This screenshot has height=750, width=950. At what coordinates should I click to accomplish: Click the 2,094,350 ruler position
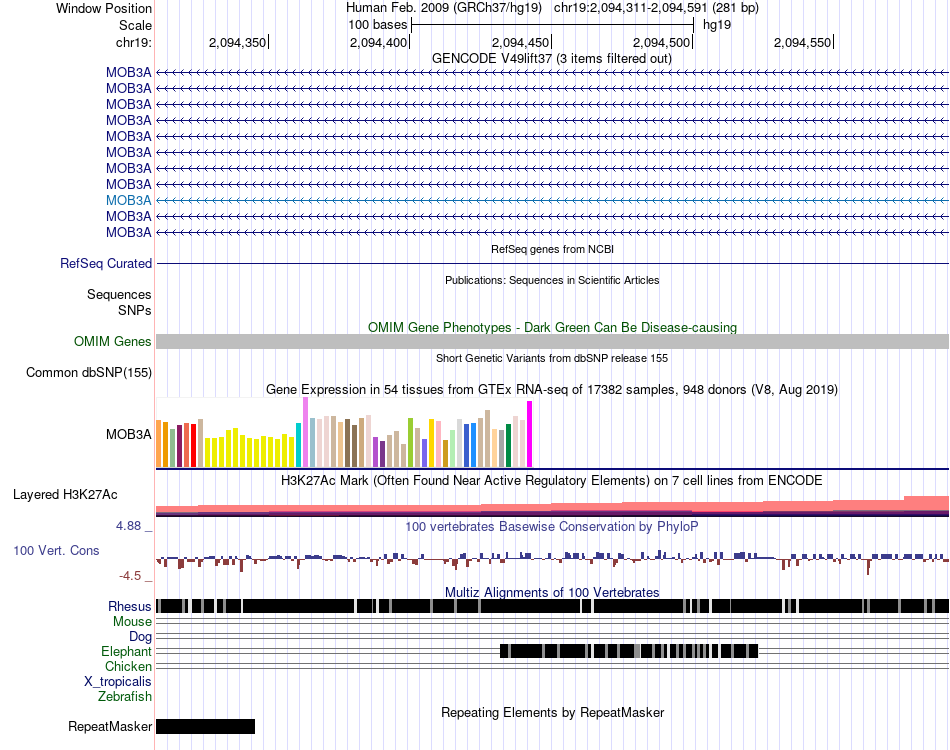pyautogui.click(x=238, y=42)
